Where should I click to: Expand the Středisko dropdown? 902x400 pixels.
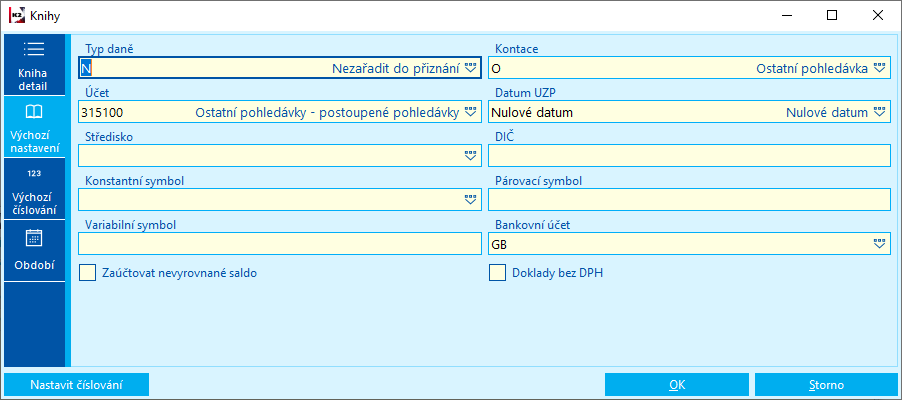471,155
